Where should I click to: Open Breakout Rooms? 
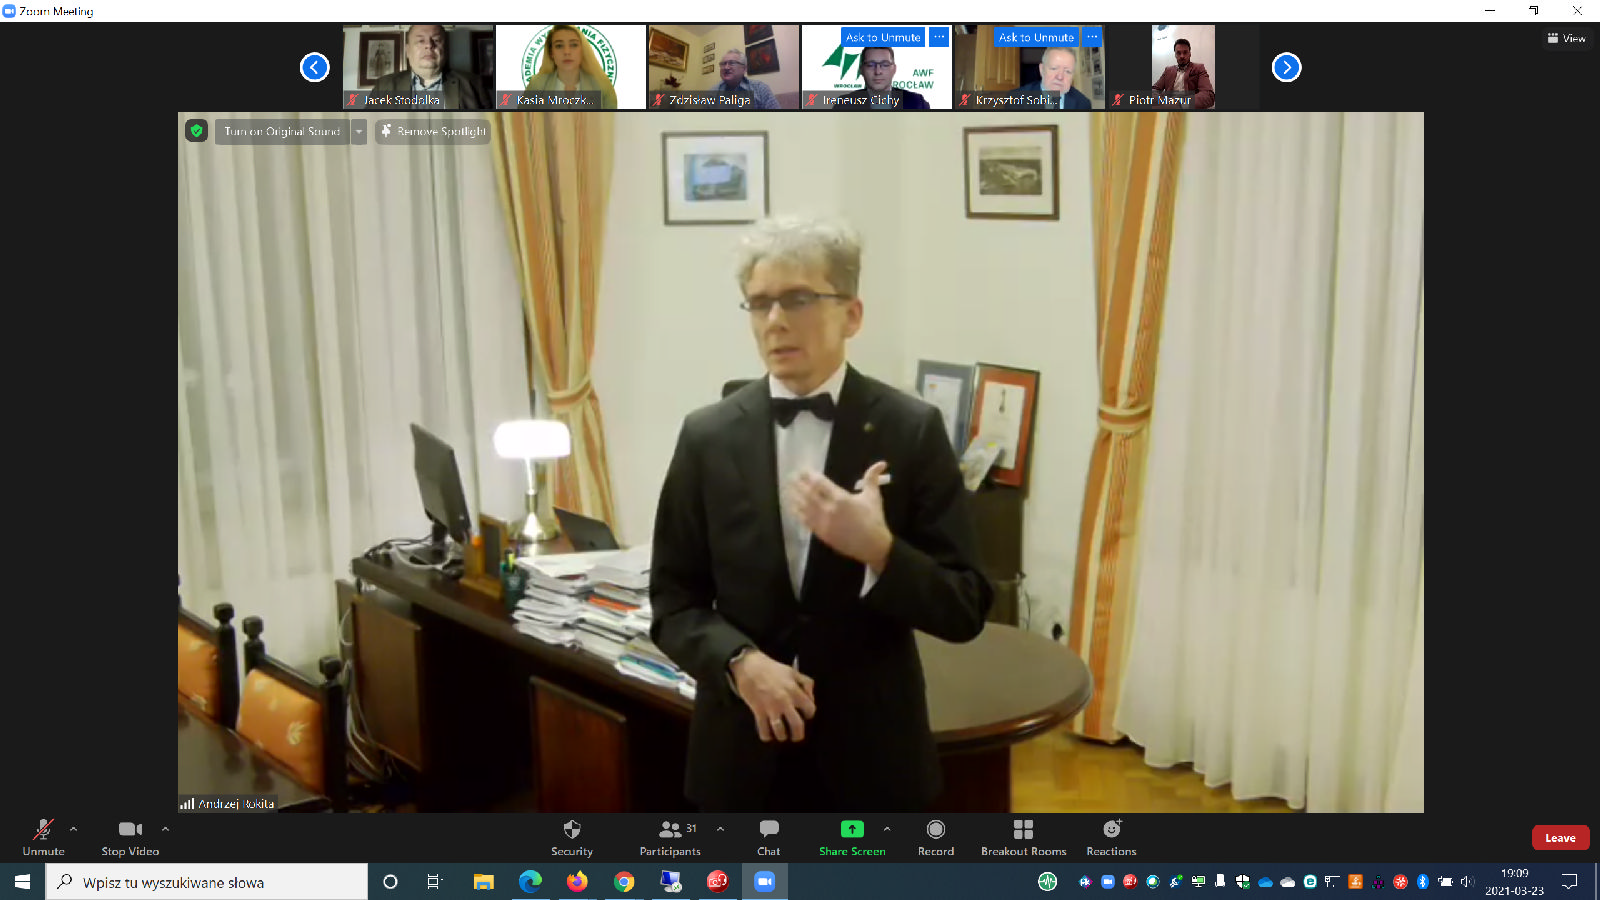click(x=1023, y=837)
